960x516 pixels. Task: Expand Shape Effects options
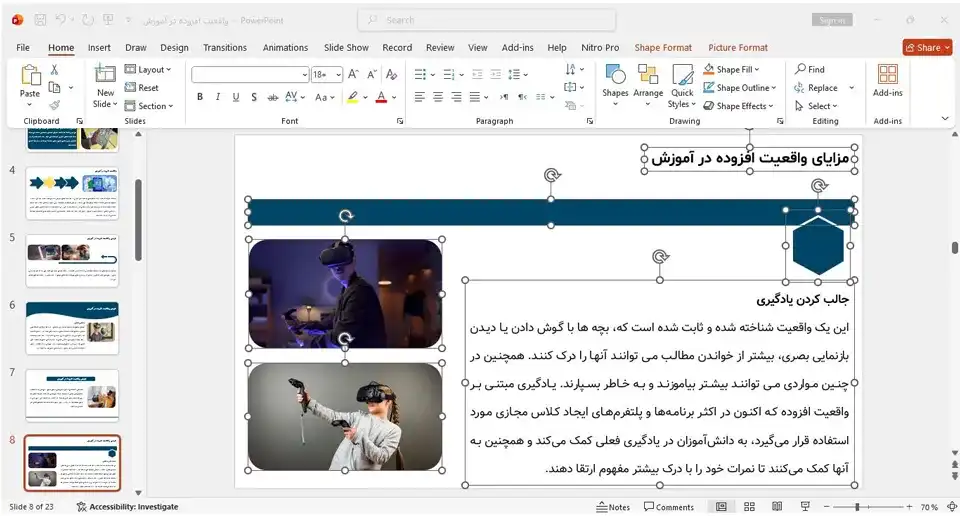click(738, 106)
